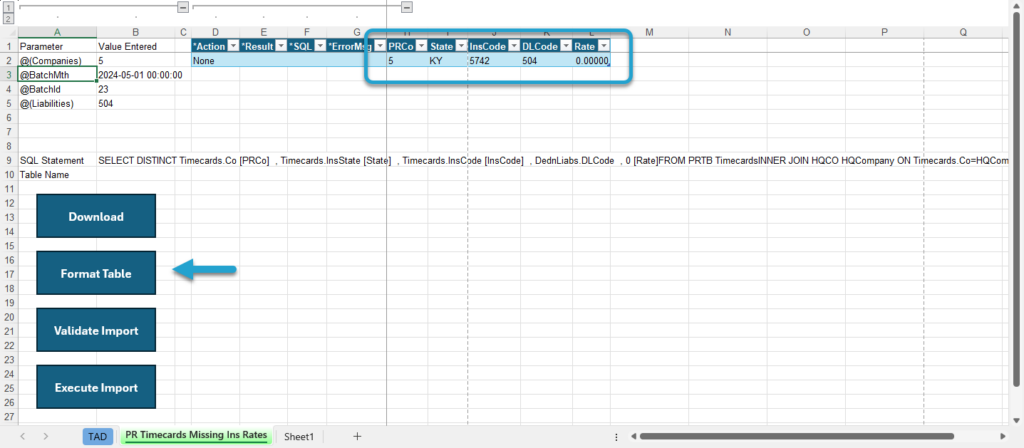Click outline level 1 button
Screen dimensions: 1024x448
(8, 7)
